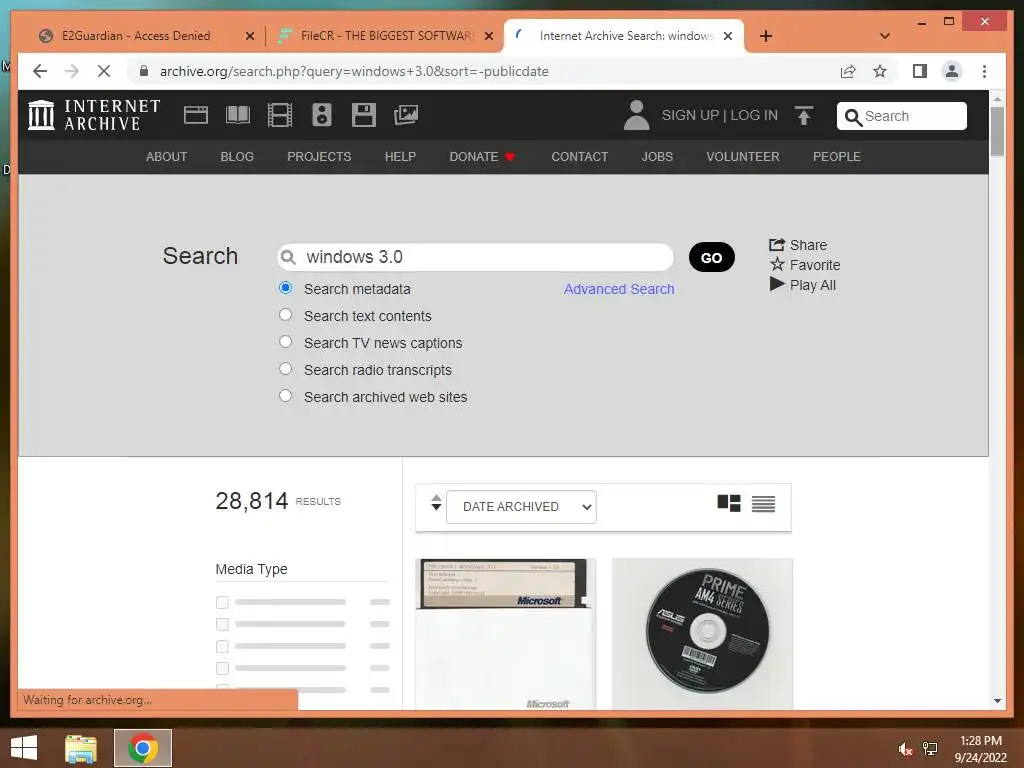
Task: Open the PROJECTS menu item
Action: (319, 157)
